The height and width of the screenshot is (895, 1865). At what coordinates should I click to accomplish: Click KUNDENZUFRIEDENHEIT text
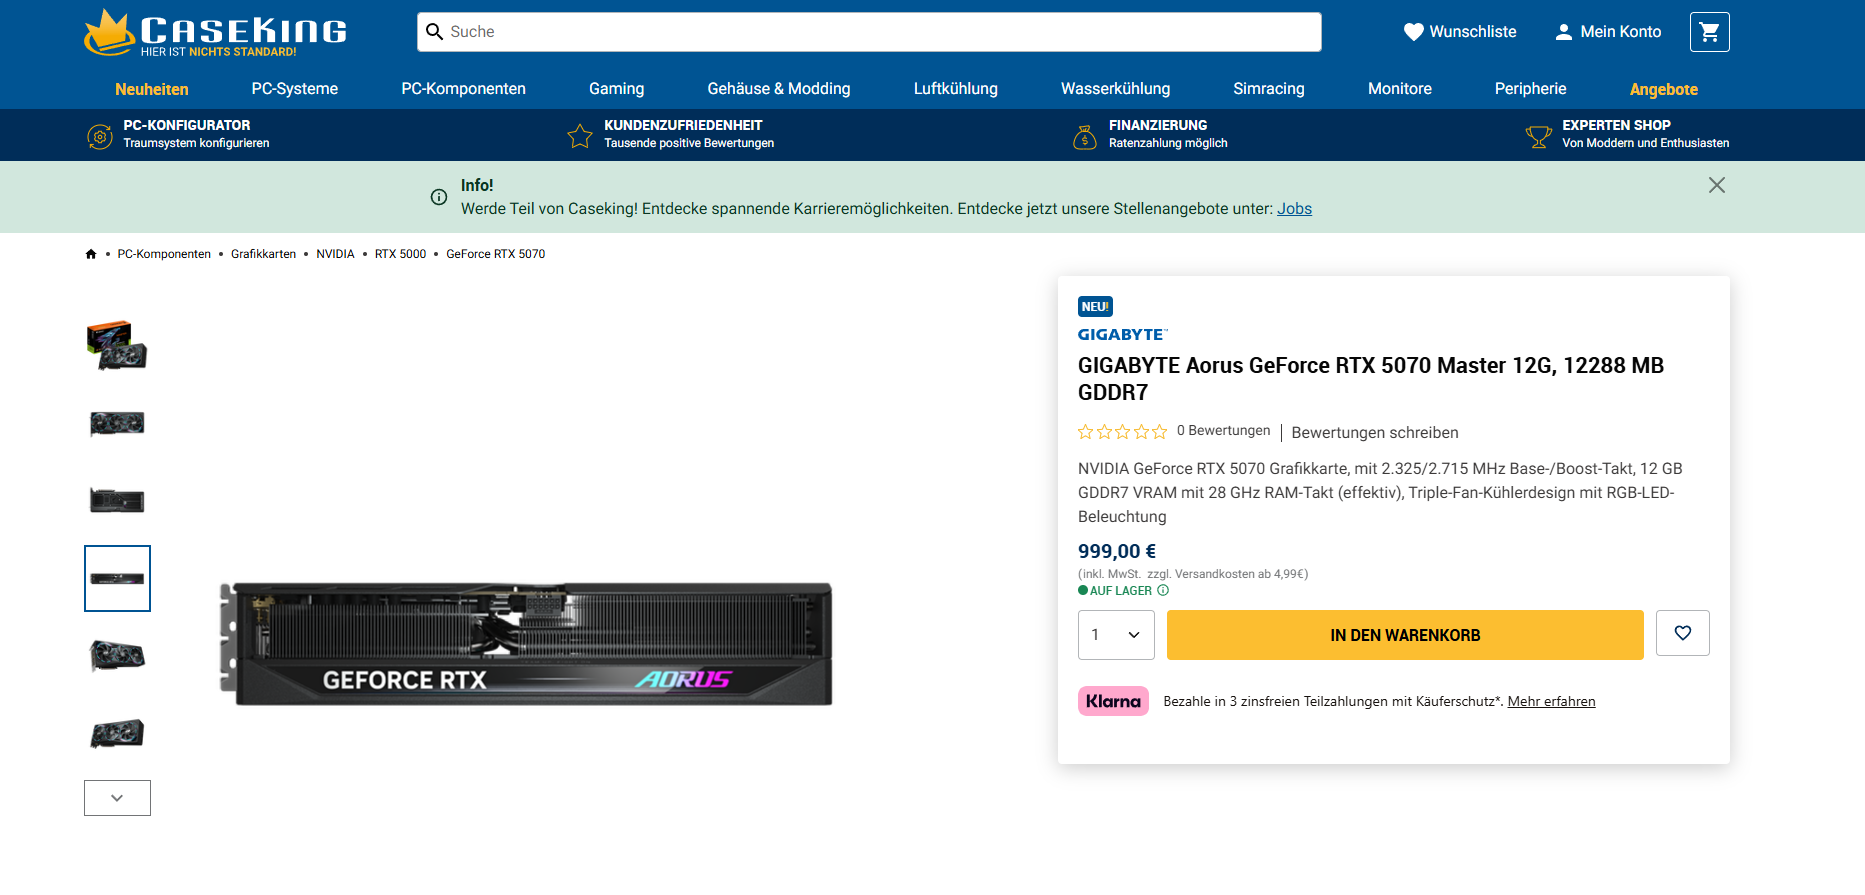(x=683, y=125)
